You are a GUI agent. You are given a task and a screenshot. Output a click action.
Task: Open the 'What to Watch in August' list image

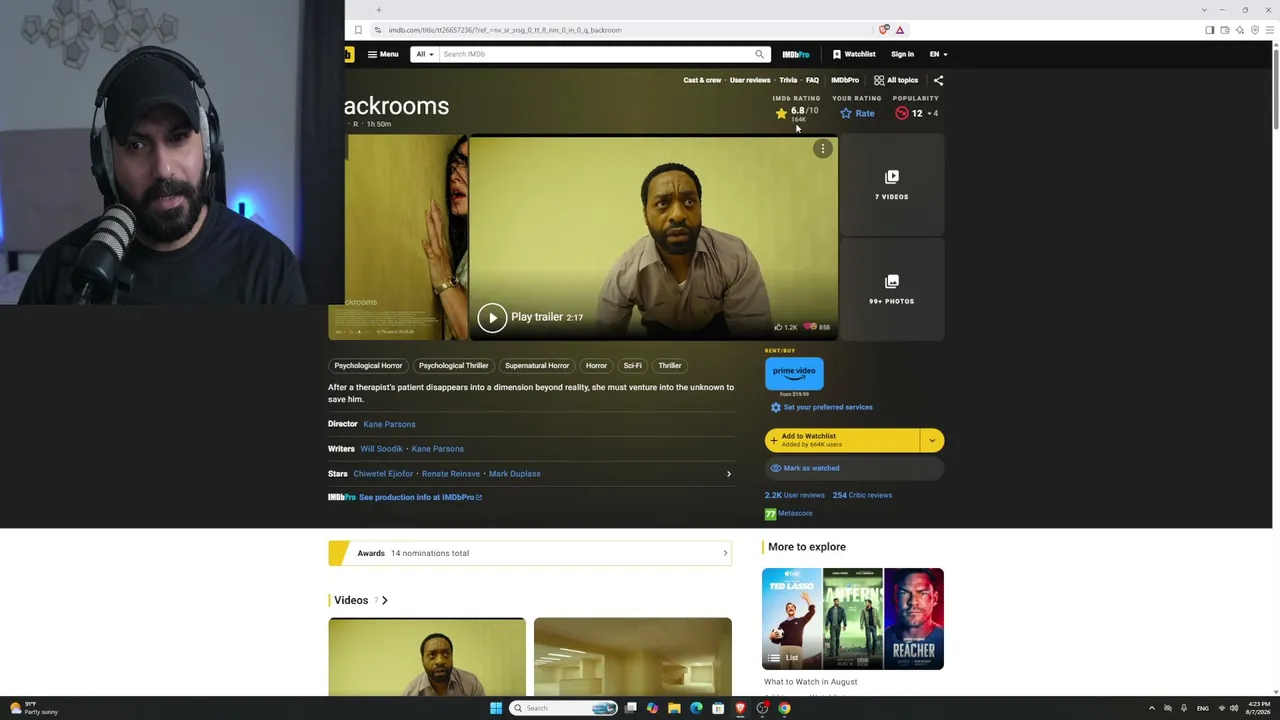pyautogui.click(x=853, y=619)
